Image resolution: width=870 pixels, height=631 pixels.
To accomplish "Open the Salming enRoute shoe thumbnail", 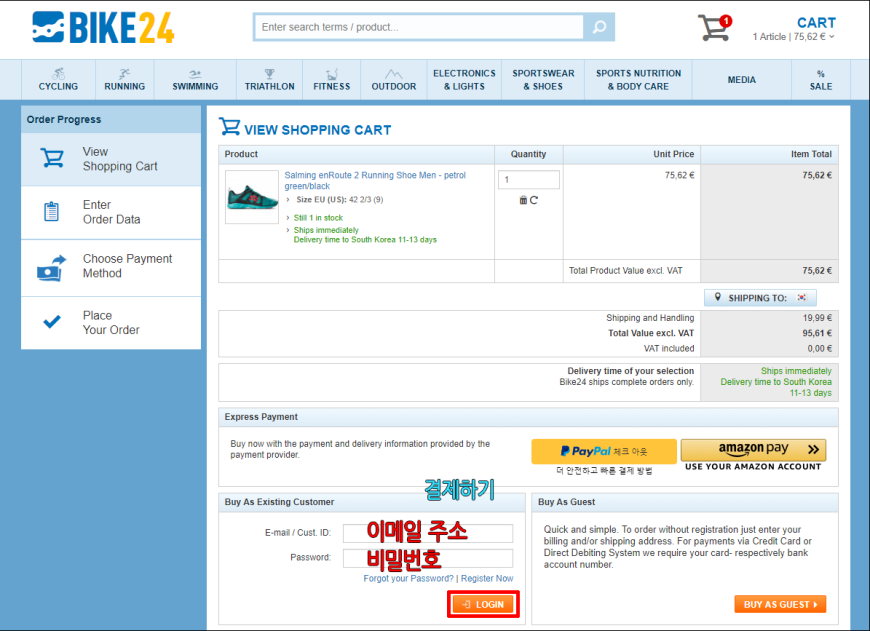I will 252,197.
